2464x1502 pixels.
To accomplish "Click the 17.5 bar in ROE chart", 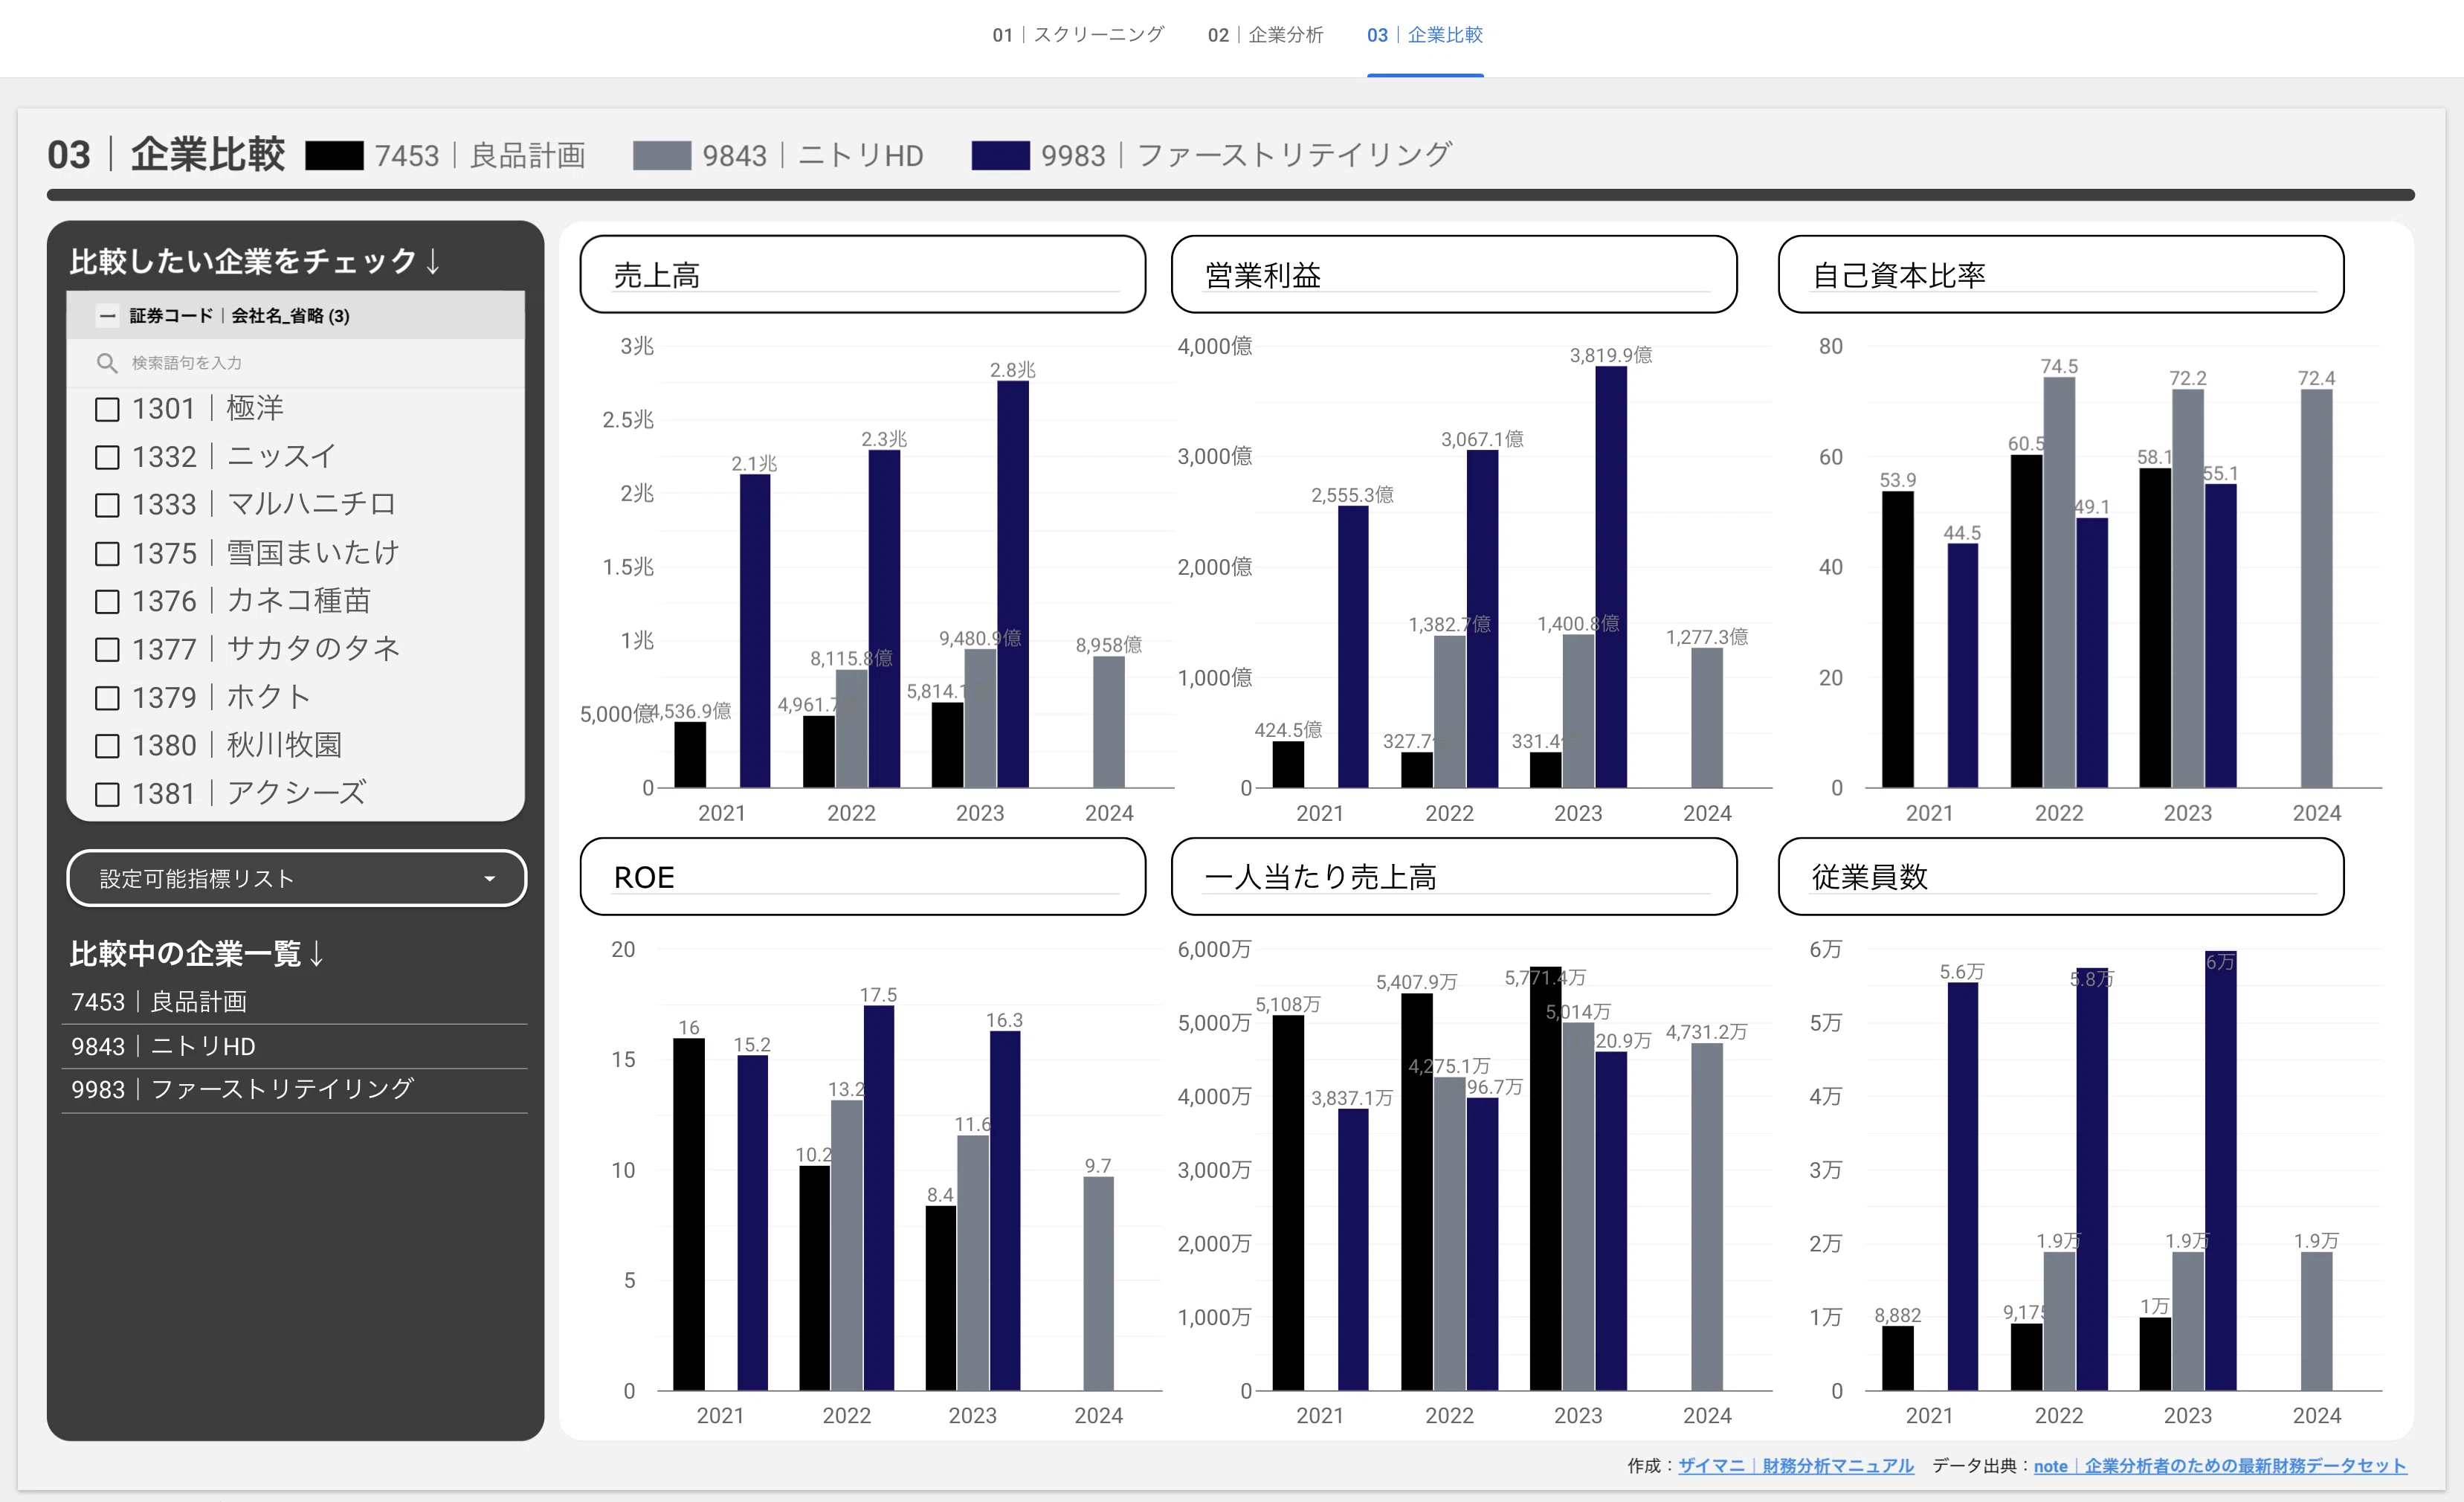I will pos(878,1198).
